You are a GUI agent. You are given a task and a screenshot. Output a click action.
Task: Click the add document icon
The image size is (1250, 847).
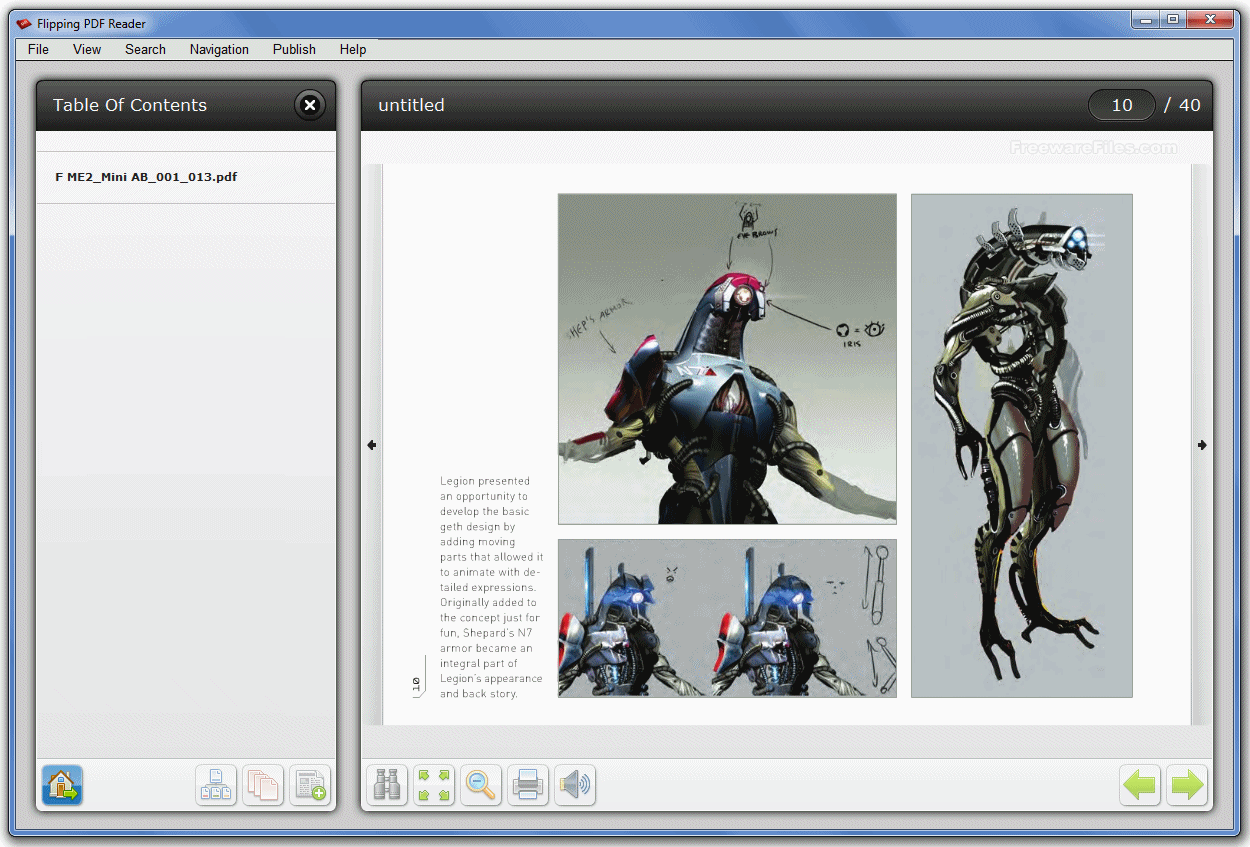(x=310, y=785)
